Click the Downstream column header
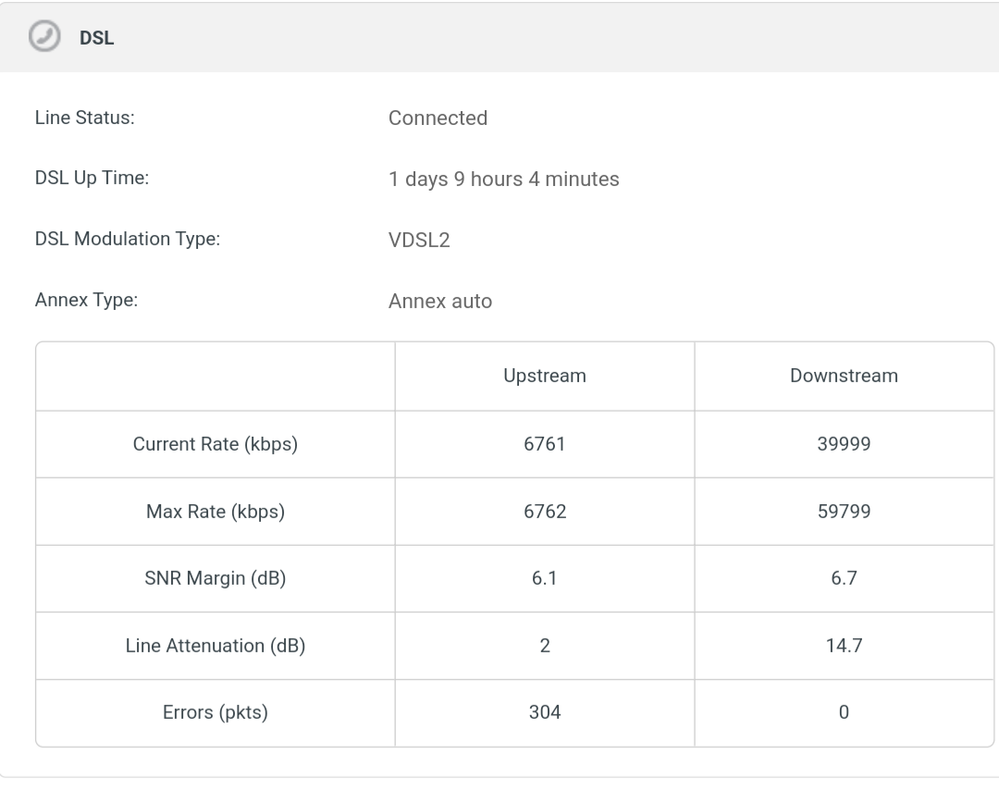This screenshot has height=793, width=999. pos(844,376)
